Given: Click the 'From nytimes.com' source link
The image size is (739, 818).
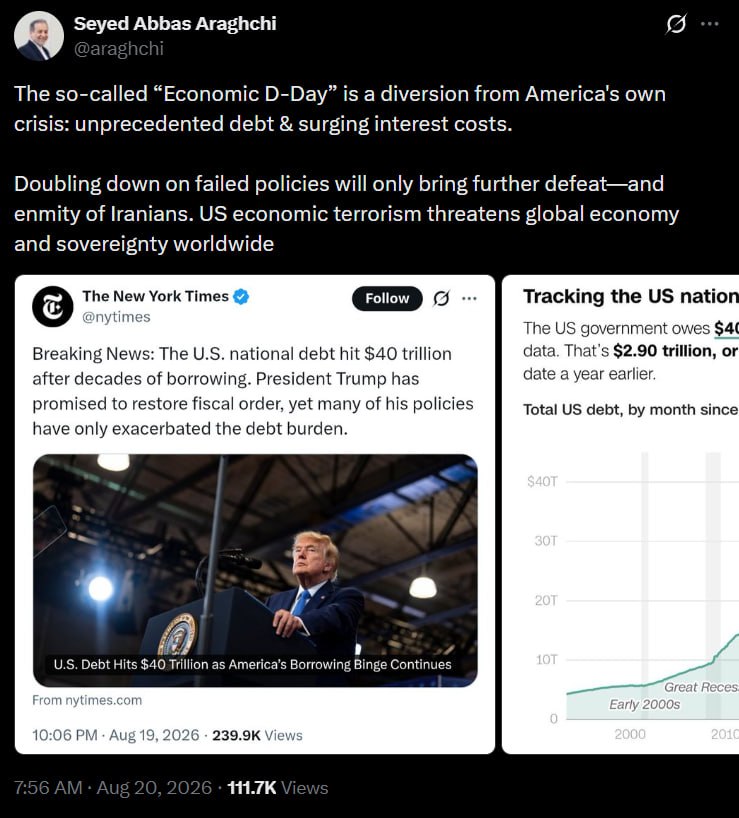Looking at the screenshot, I should (87, 700).
